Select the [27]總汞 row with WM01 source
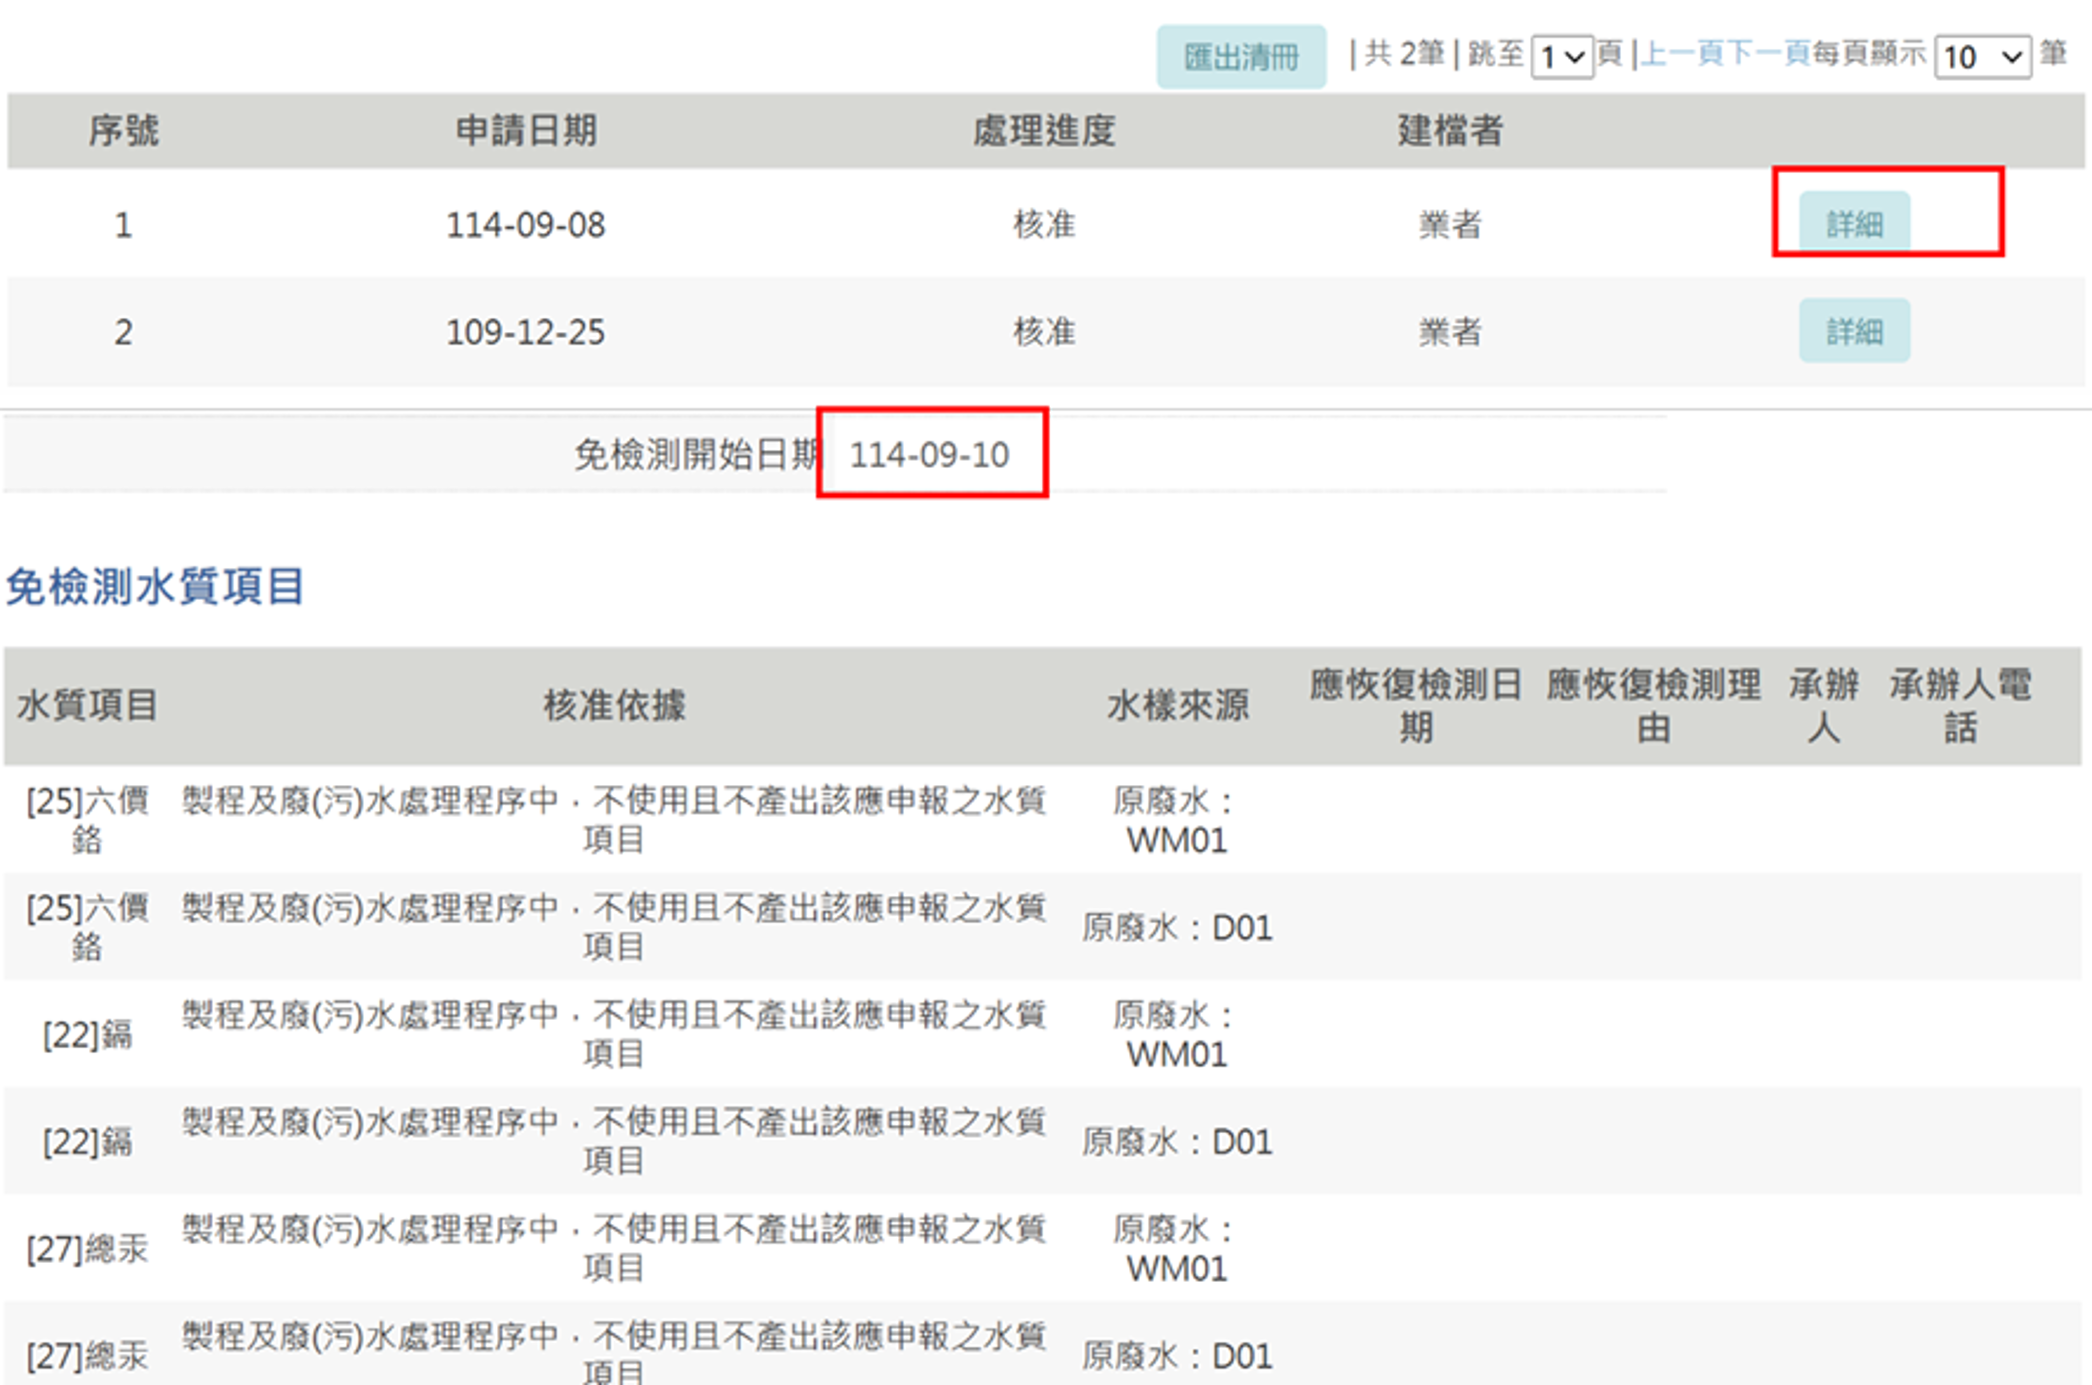 point(1043,1248)
